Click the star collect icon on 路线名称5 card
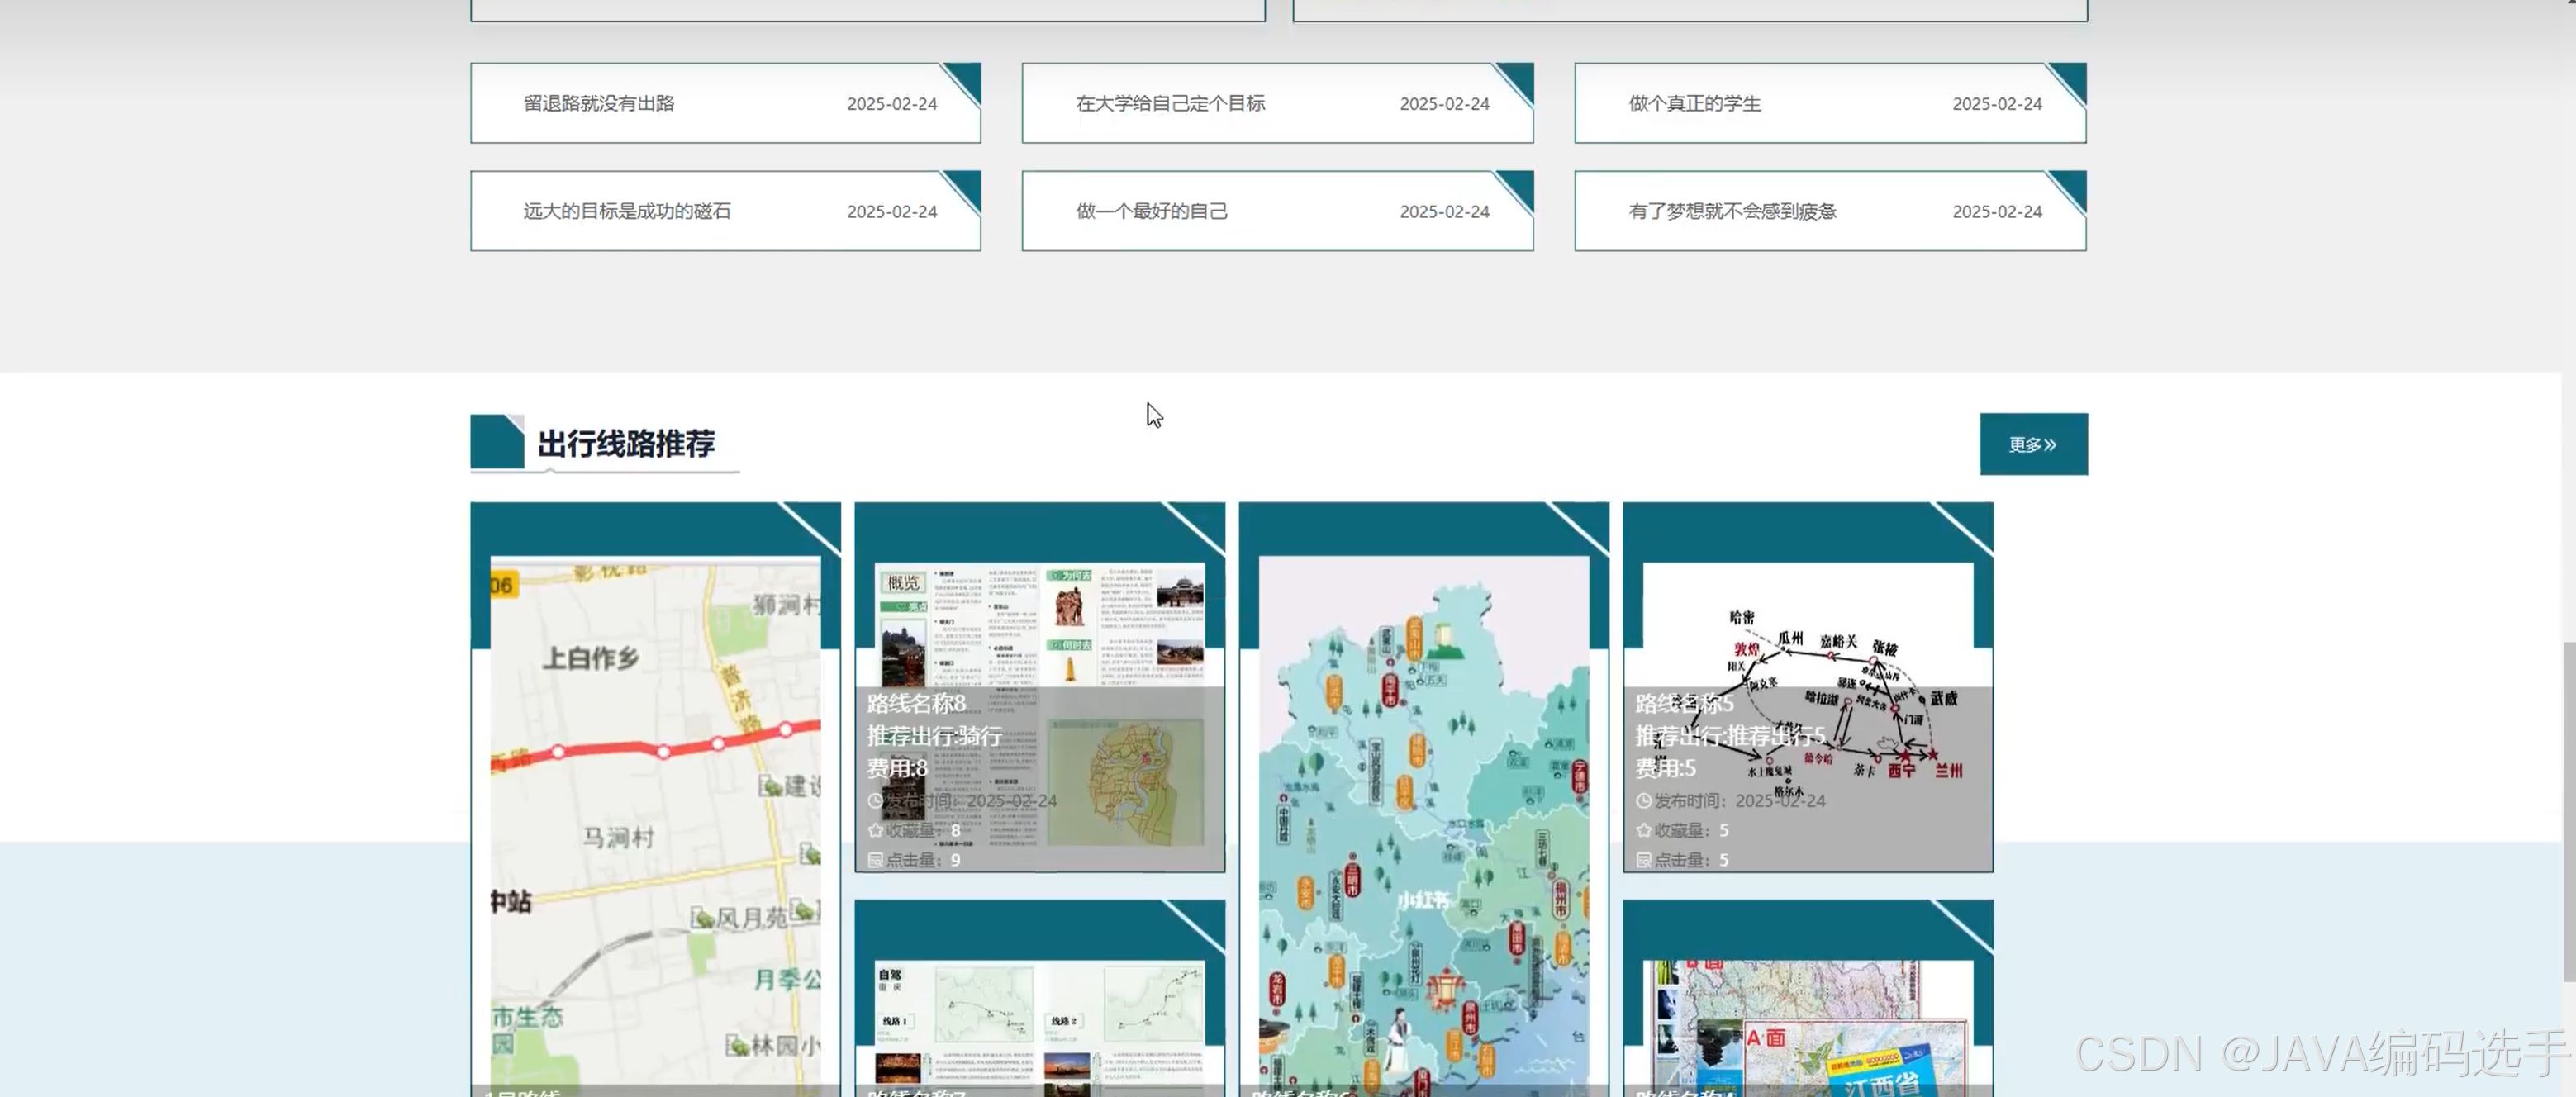Viewport: 2576px width, 1097px height. pyautogui.click(x=1643, y=830)
